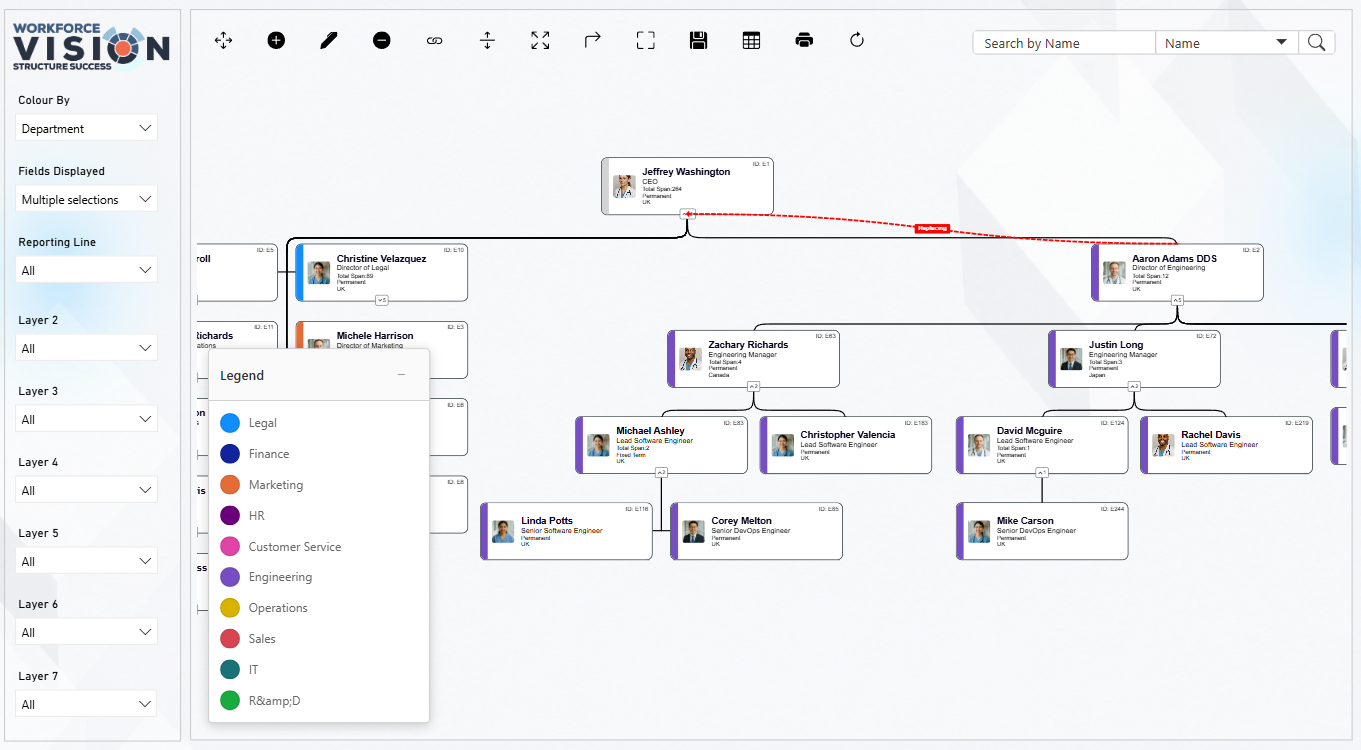This screenshot has width=1361, height=750.
Task: Click the refresh circular arrow icon
Action: click(x=857, y=41)
